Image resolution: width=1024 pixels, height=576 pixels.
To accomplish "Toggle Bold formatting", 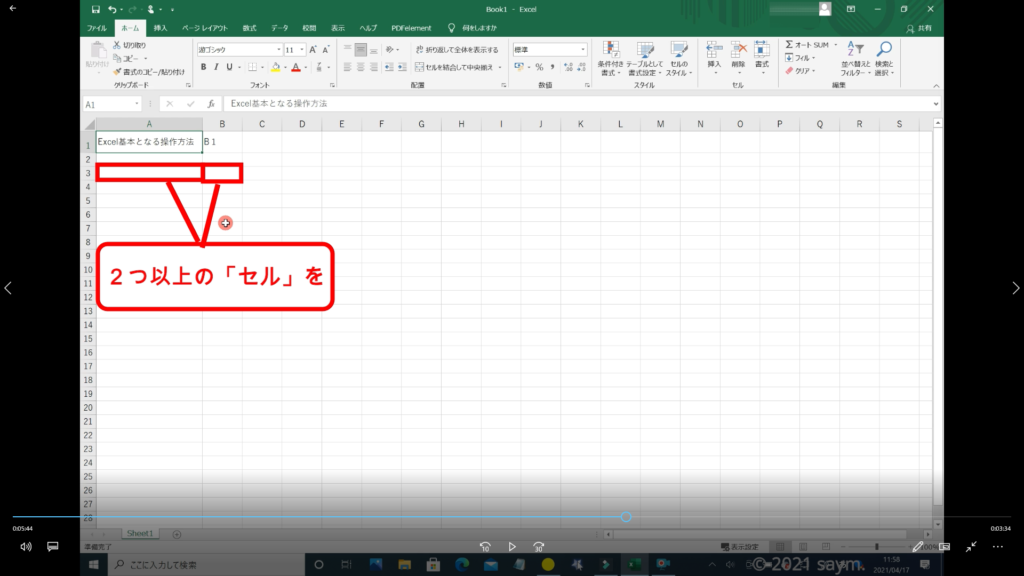I will click(x=203, y=67).
